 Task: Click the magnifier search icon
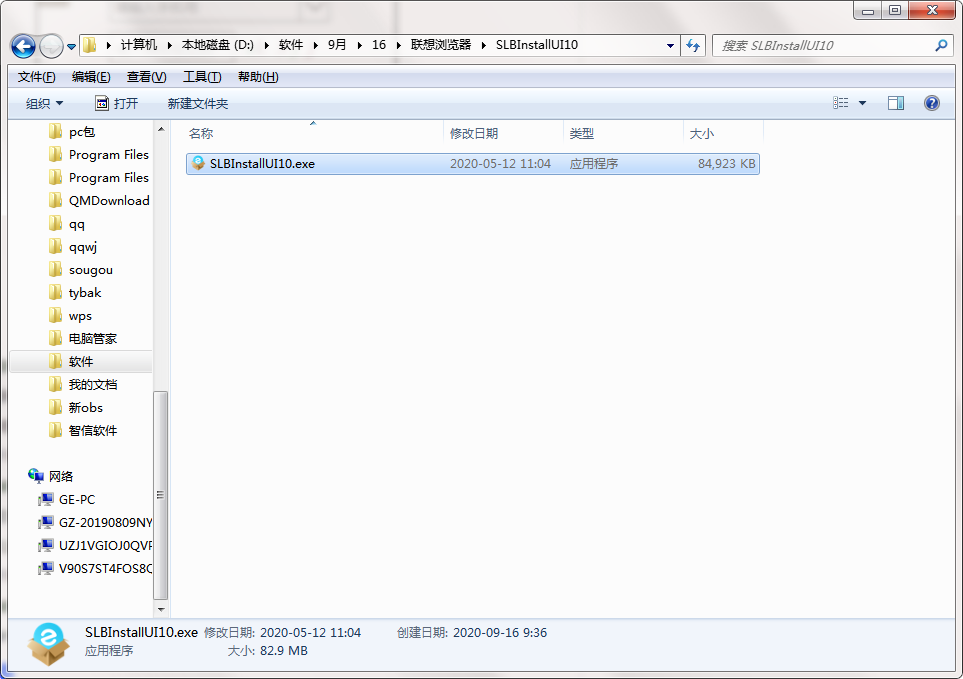[x=941, y=45]
